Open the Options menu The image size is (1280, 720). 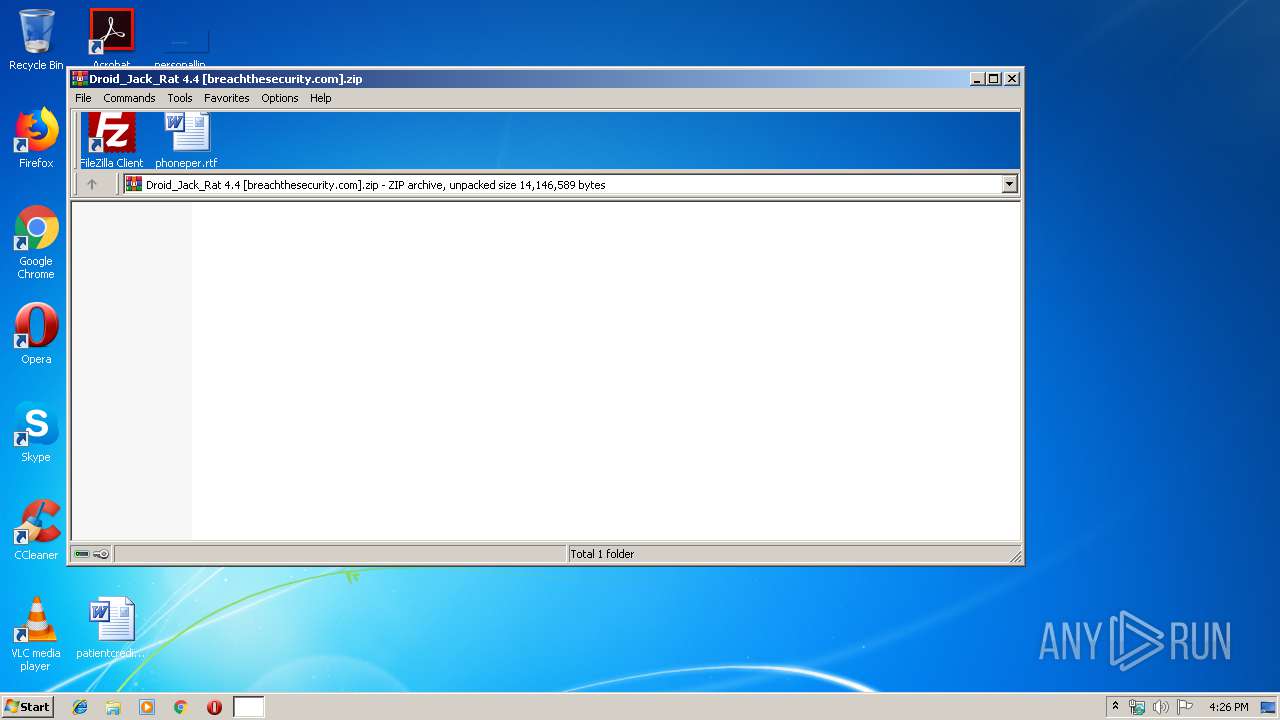(x=280, y=98)
